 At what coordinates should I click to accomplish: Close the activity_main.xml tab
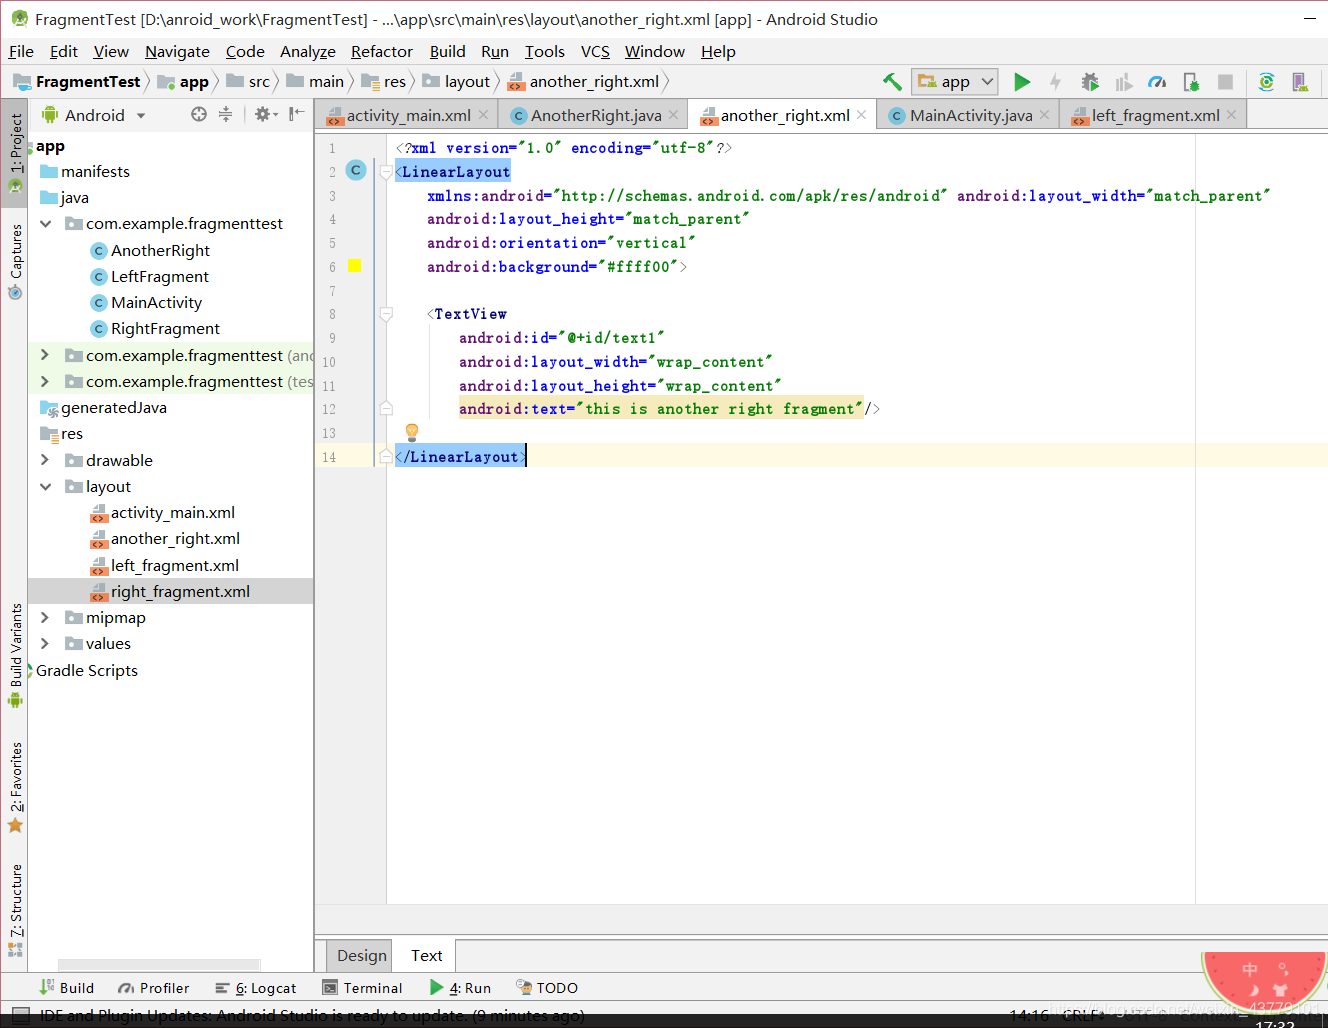coord(484,115)
